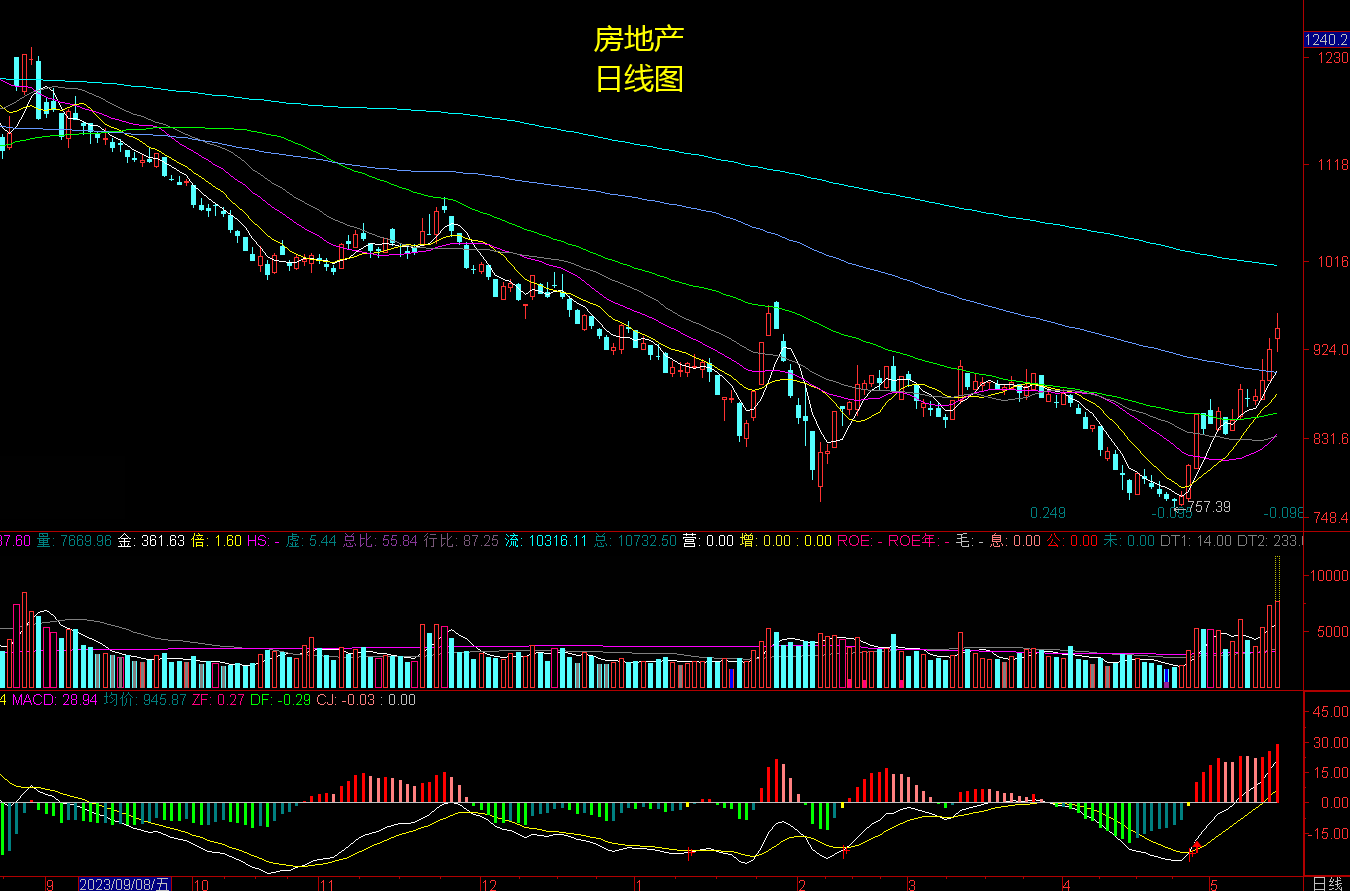Screen dimensions: 1350x891
Task: Click the 日线 period label at bottom right
Action: click(x=1327, y=884)
